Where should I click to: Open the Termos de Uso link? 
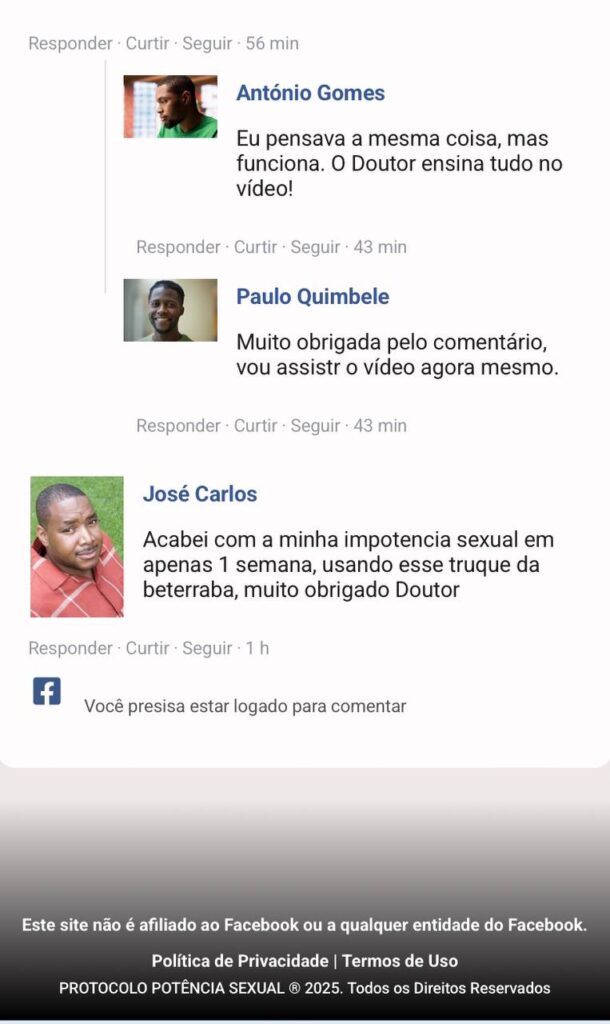pyautogui.click(x=400, y=961)
